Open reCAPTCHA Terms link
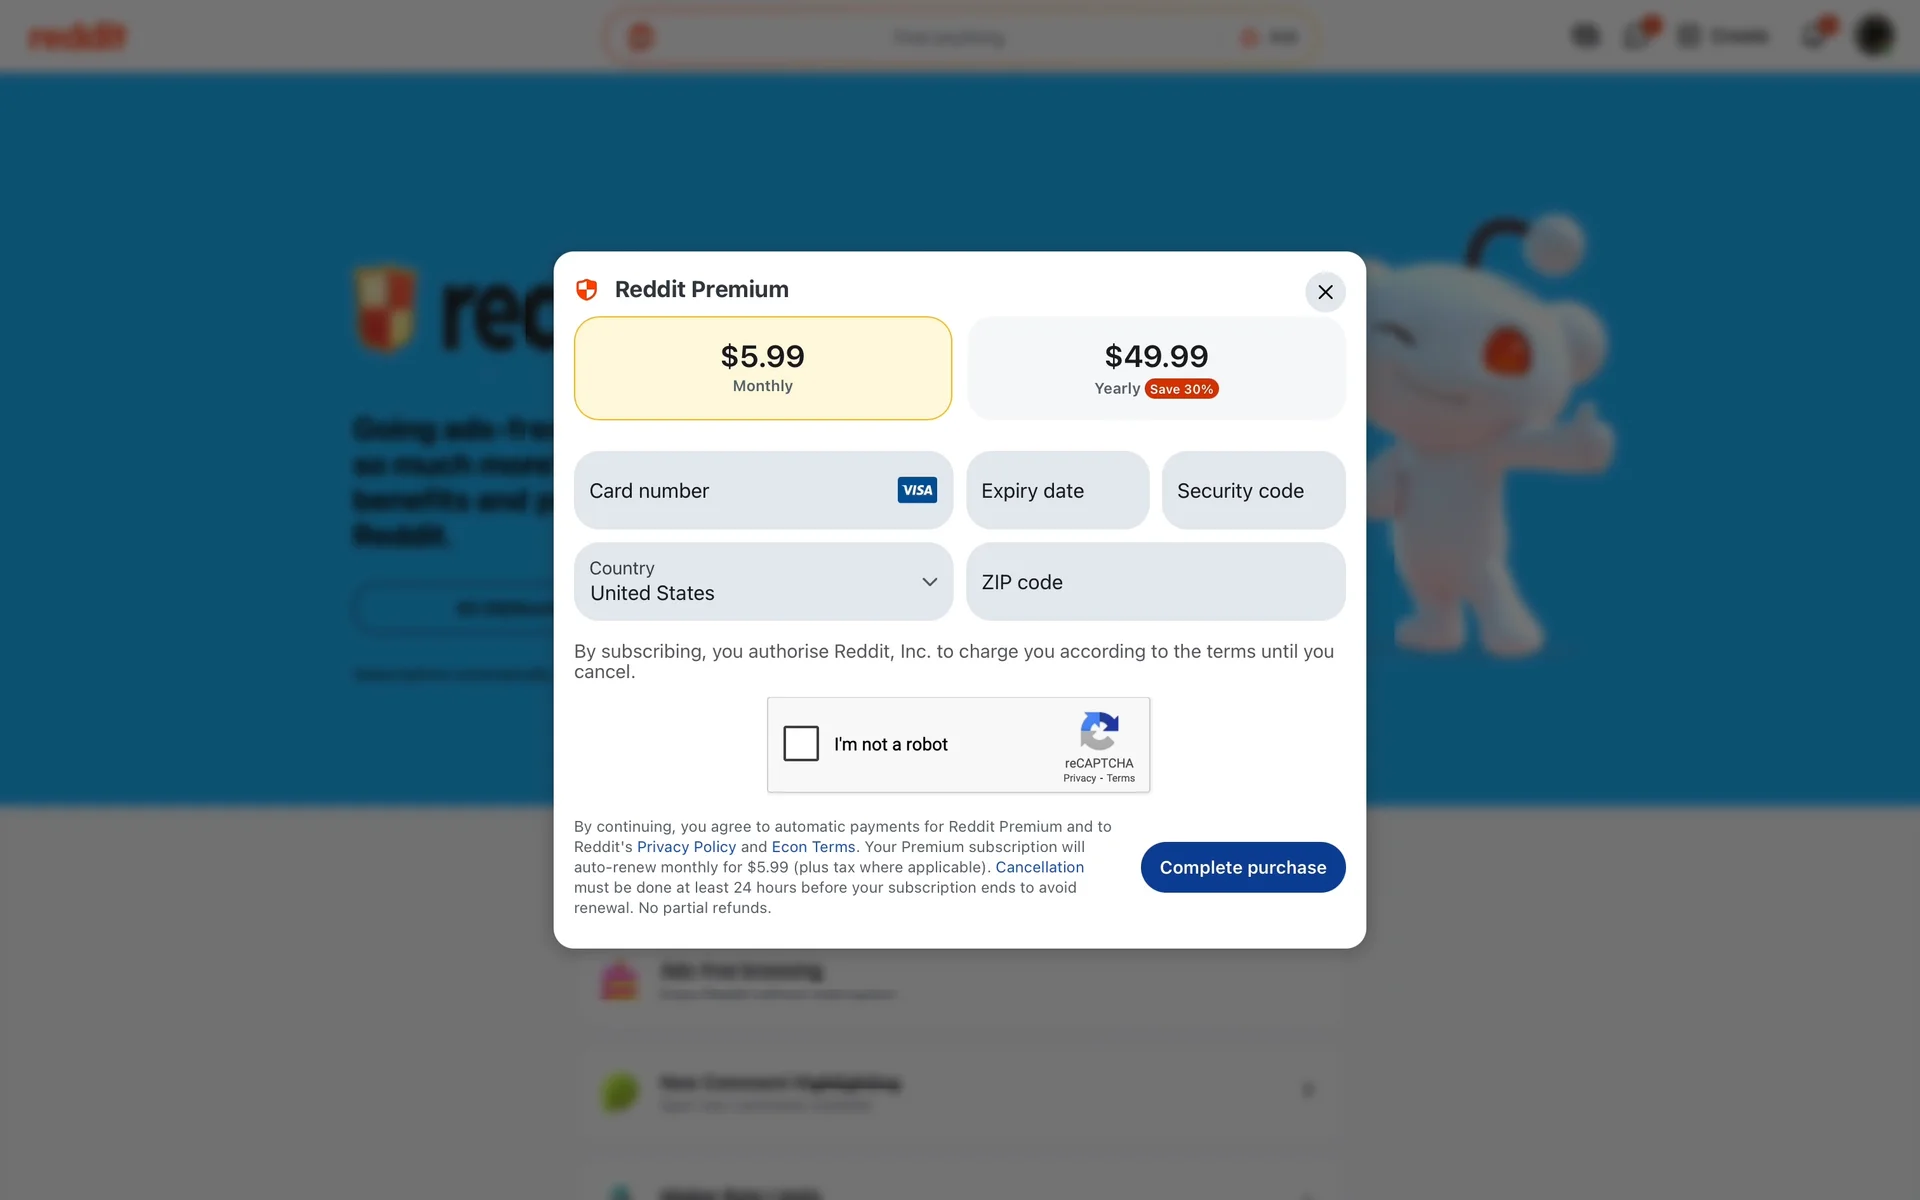The height and width of the screenshot is (1200, 1920). (1120, 778)
